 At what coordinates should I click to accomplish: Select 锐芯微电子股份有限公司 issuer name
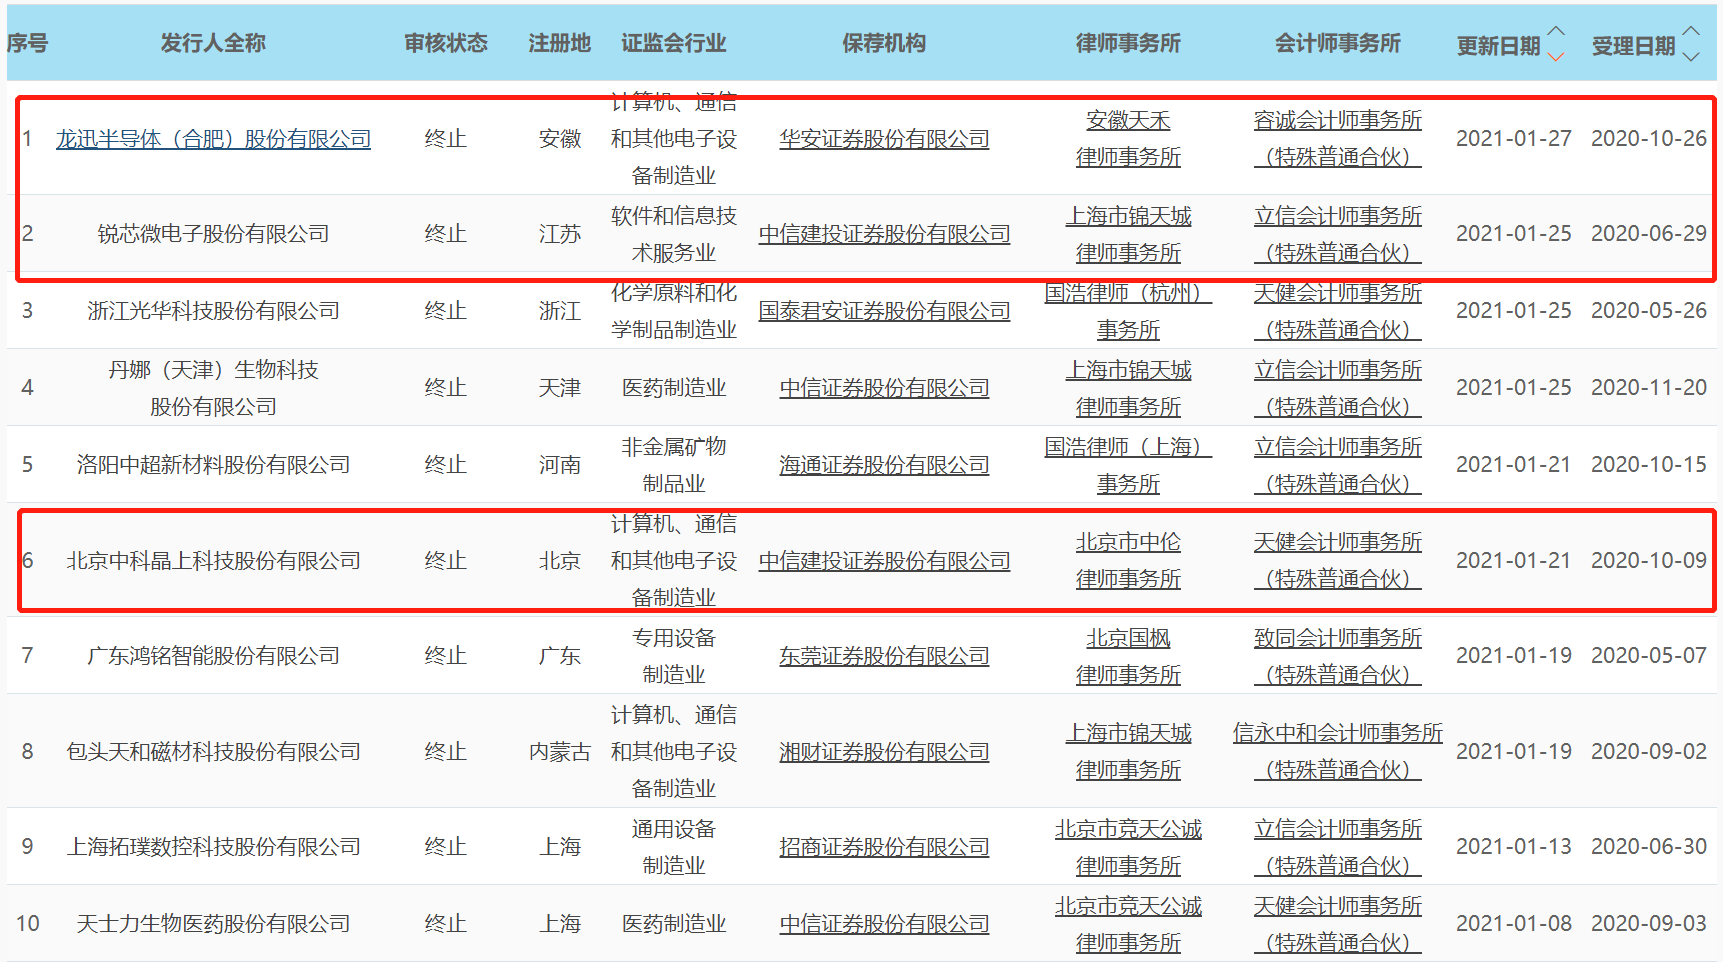213,234
